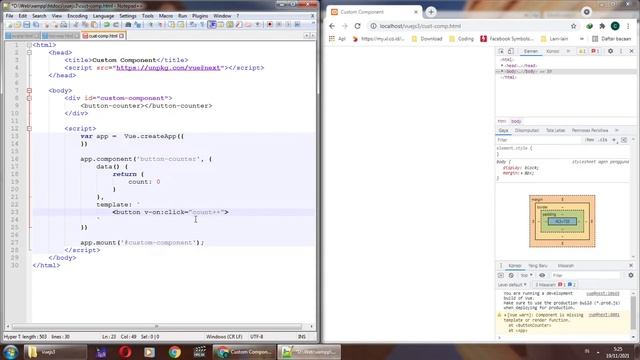Reload the page in Chrome
Screen dimensions: 640x360
[358, 26]
